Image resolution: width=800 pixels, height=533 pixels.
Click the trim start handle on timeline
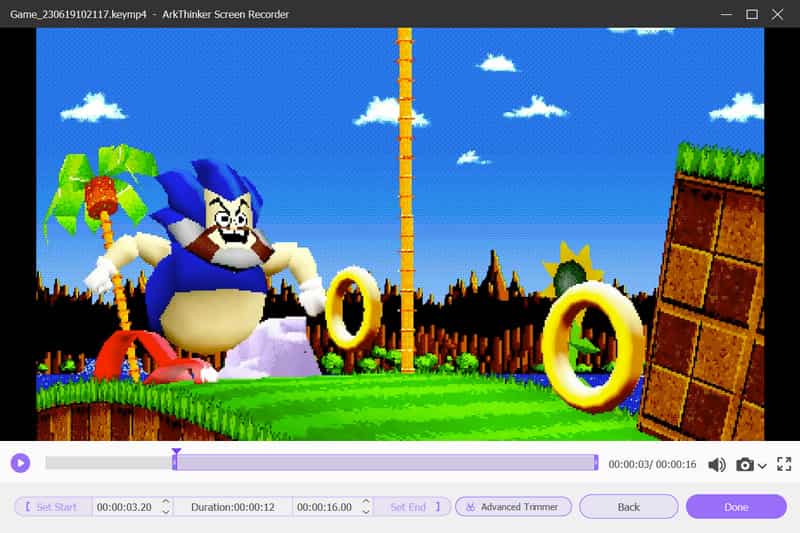pyautogui.click(x=174, y=463)
